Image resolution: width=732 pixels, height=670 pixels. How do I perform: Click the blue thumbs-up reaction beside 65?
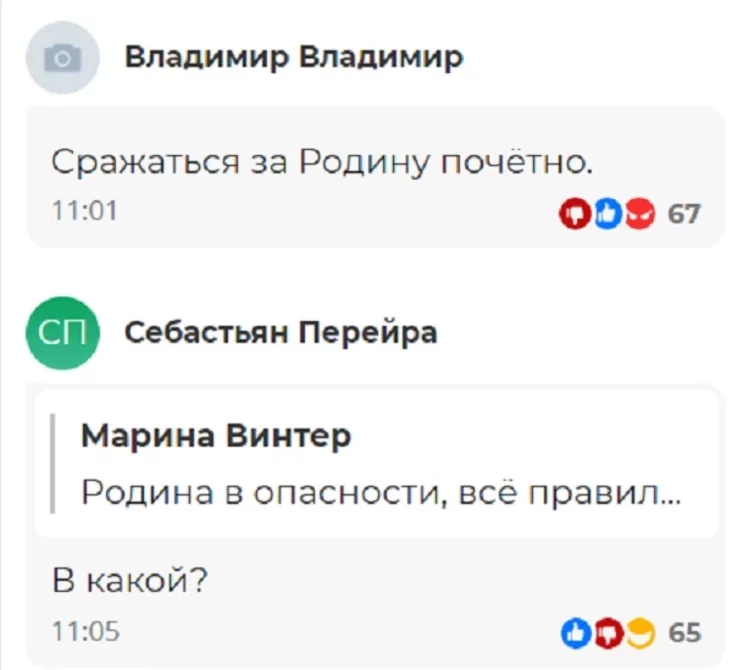pyautogui.click(x=576, y=633)
